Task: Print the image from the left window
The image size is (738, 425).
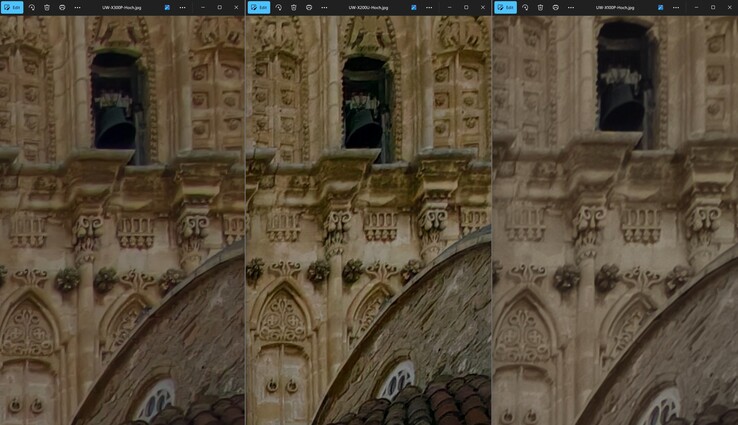Action: pyautogui.click(x=62, y=7)
